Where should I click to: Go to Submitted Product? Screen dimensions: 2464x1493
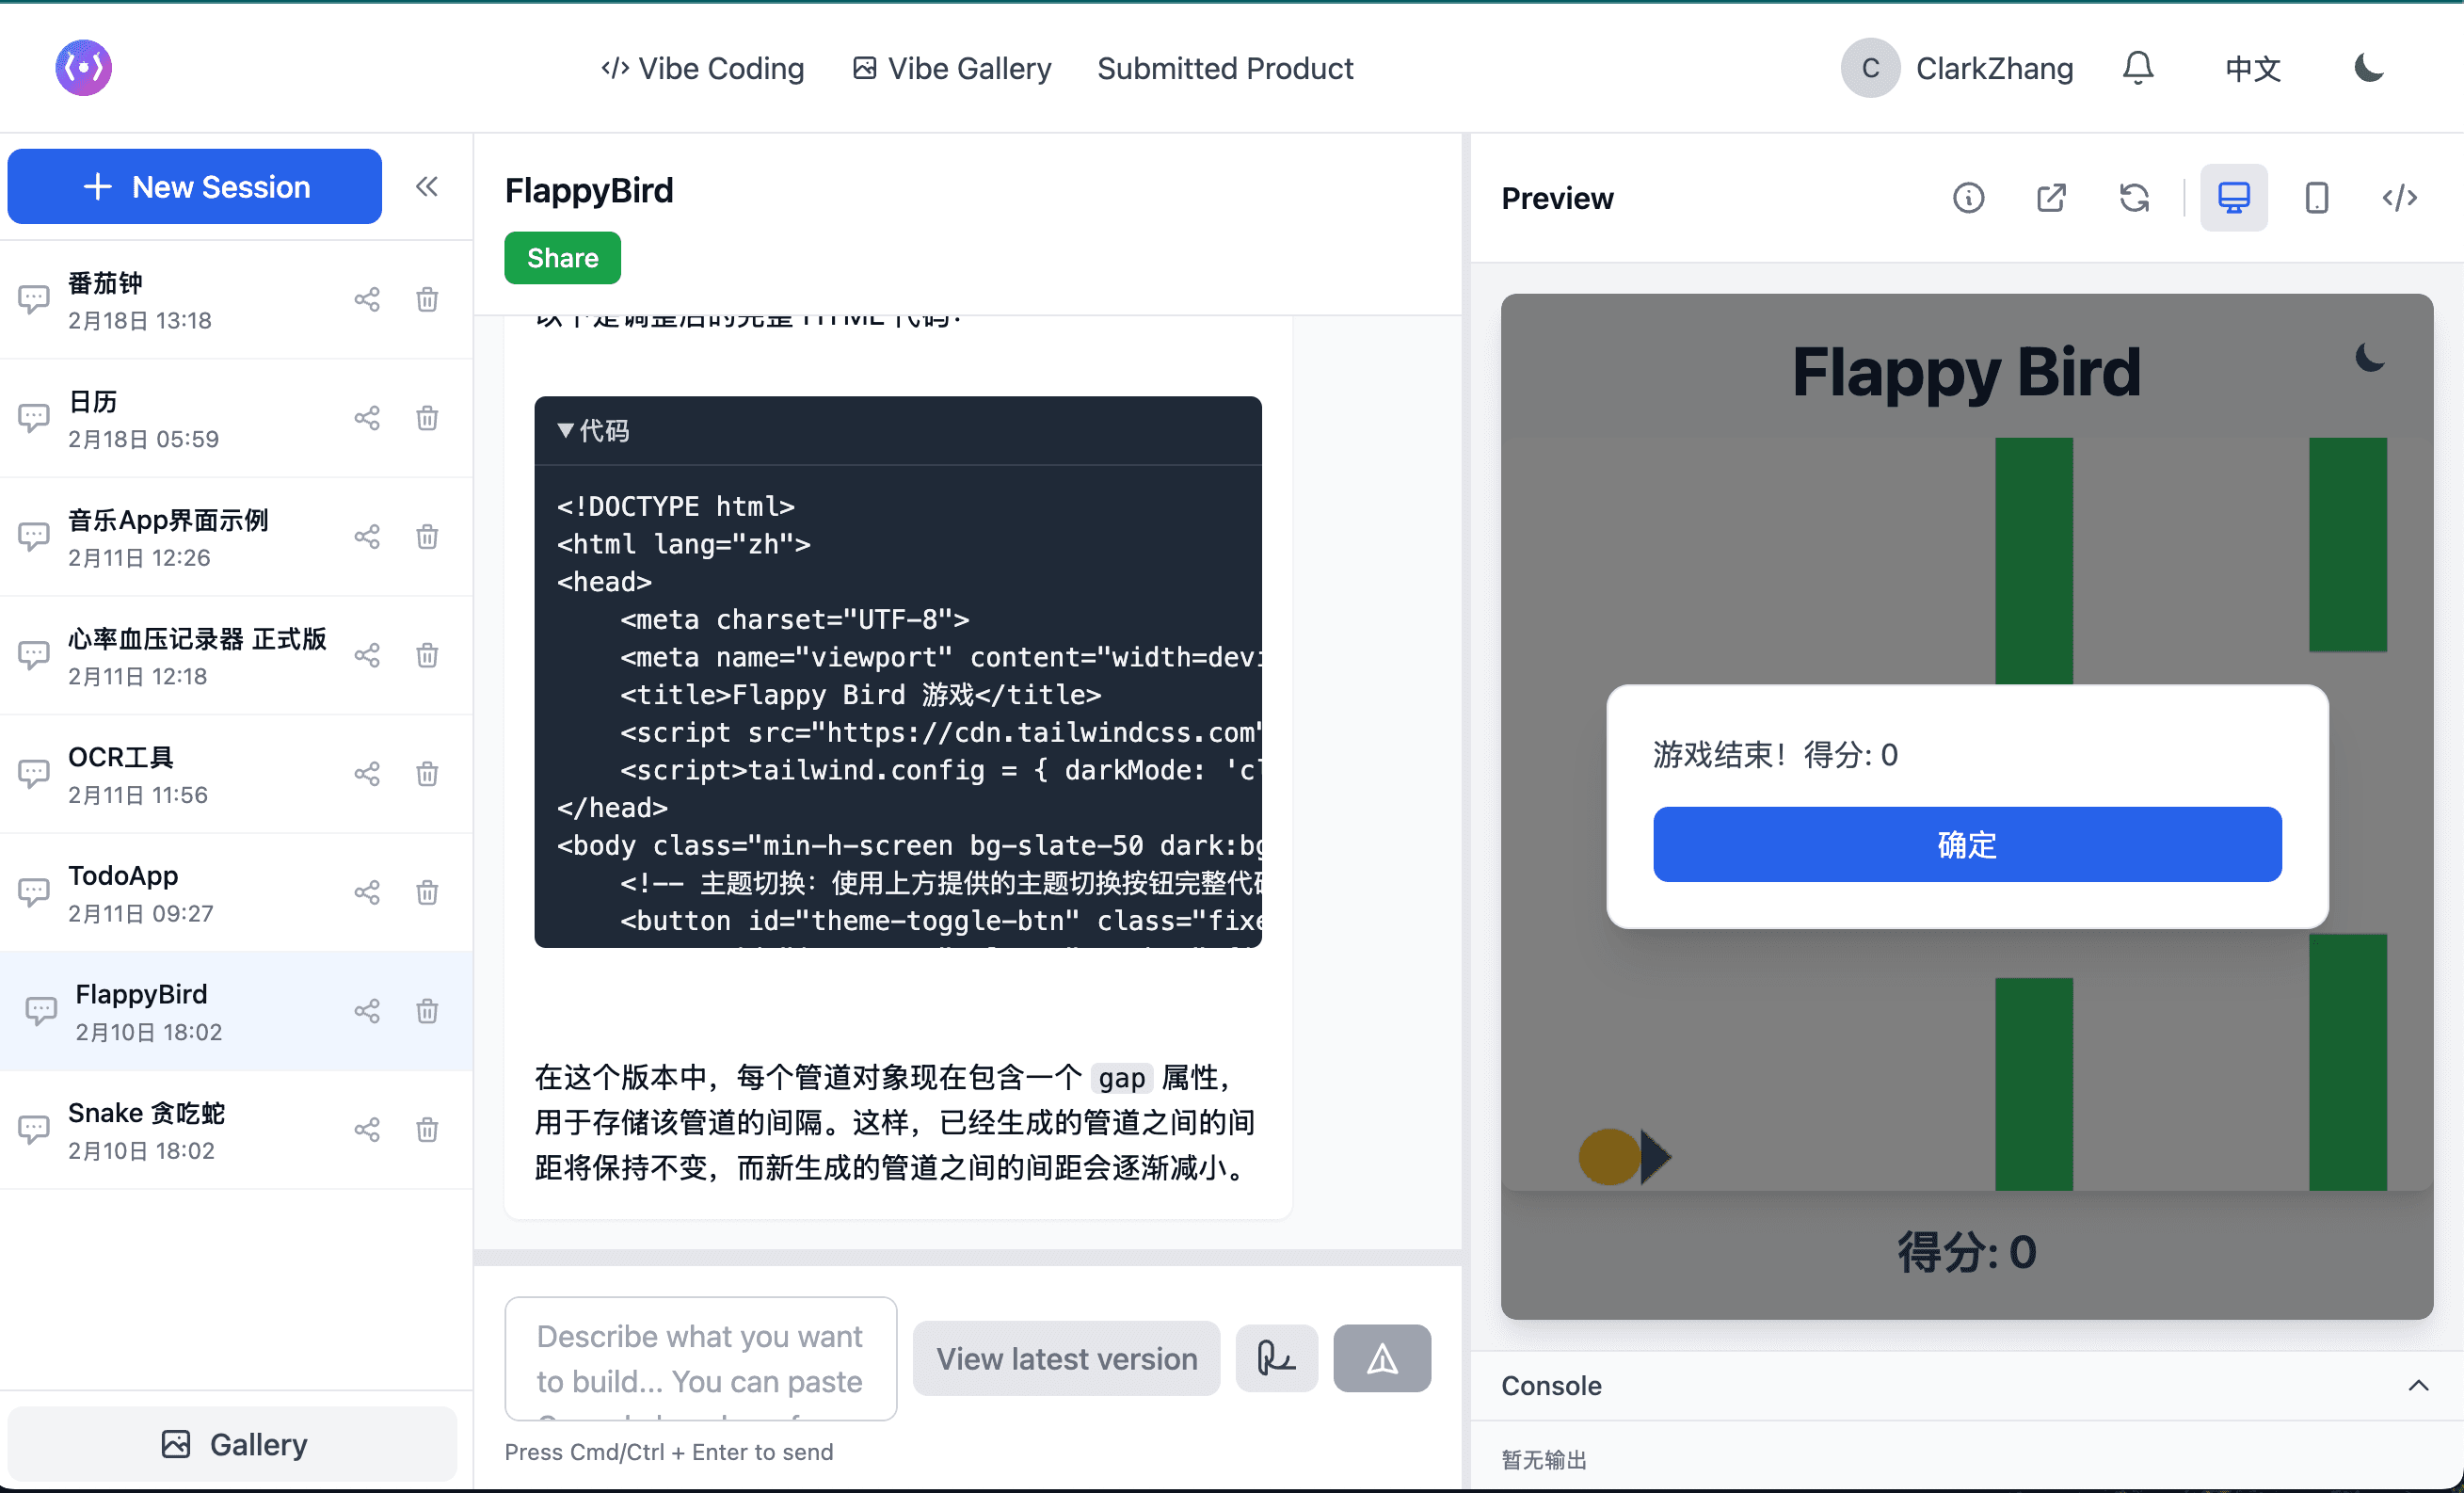pos(1225,68)
